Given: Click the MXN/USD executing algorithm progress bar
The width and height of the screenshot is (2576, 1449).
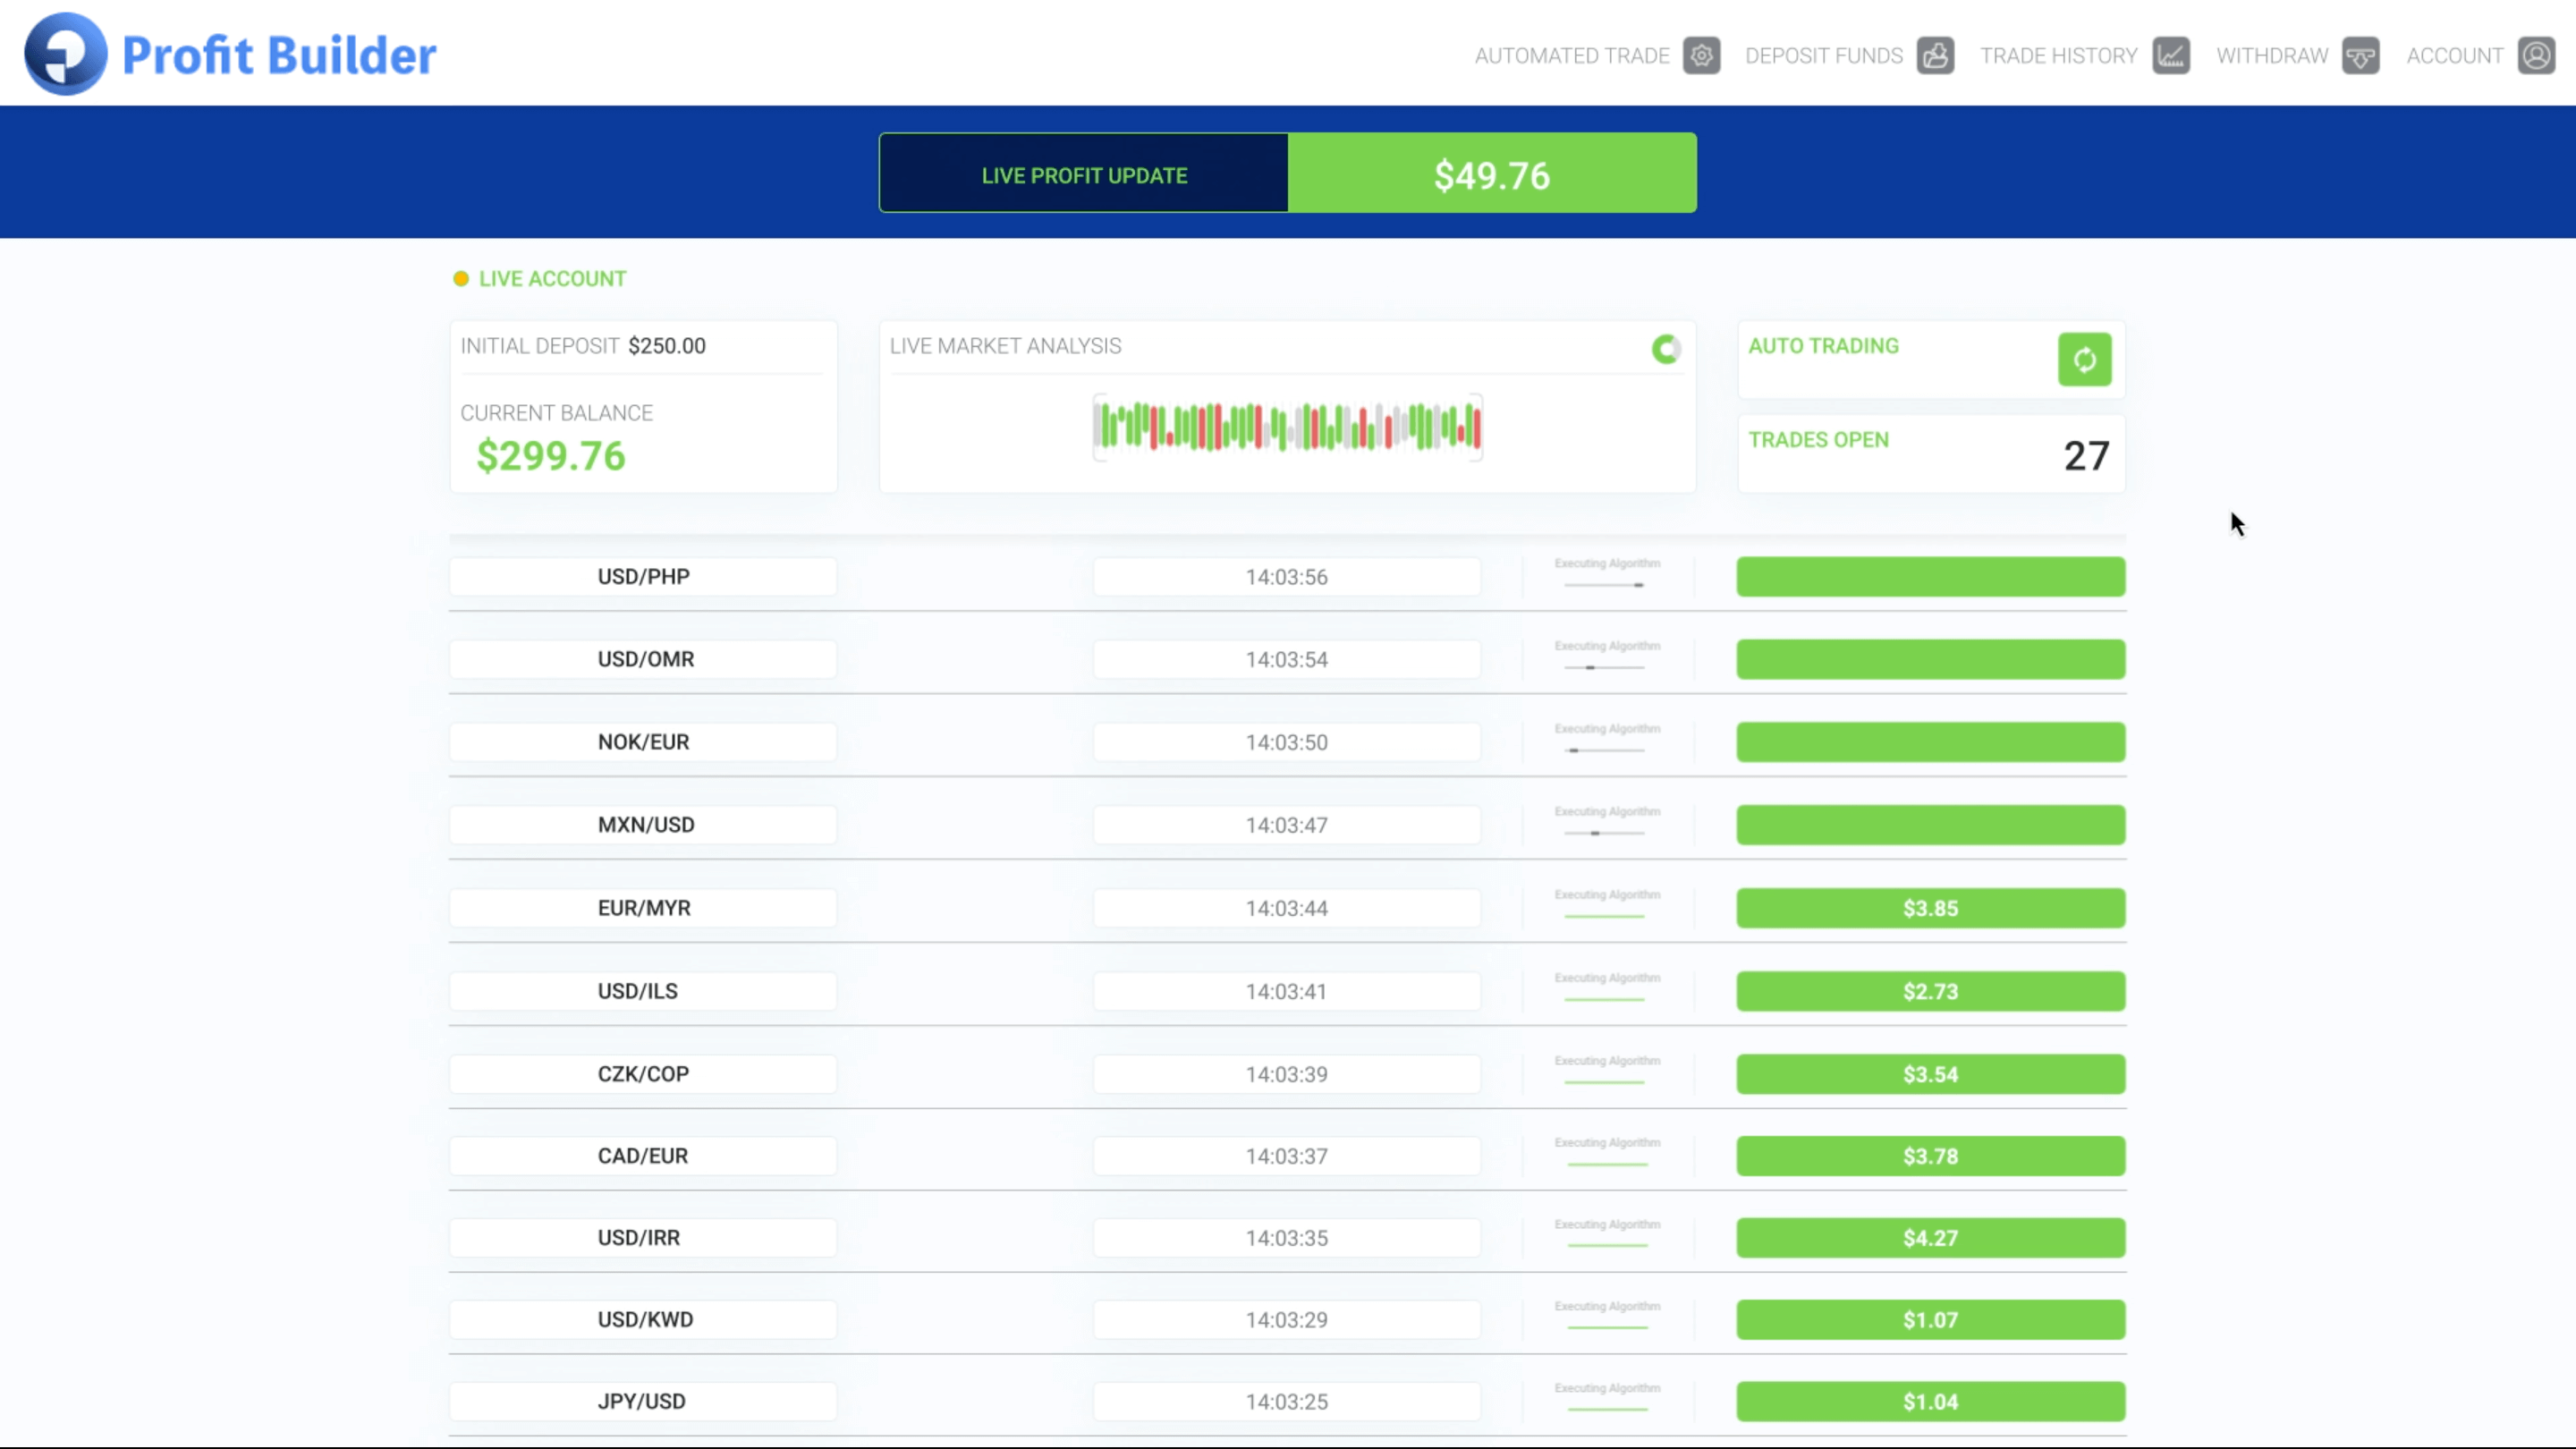Looking at the screenshot, I should click(x=1605, y=834).
